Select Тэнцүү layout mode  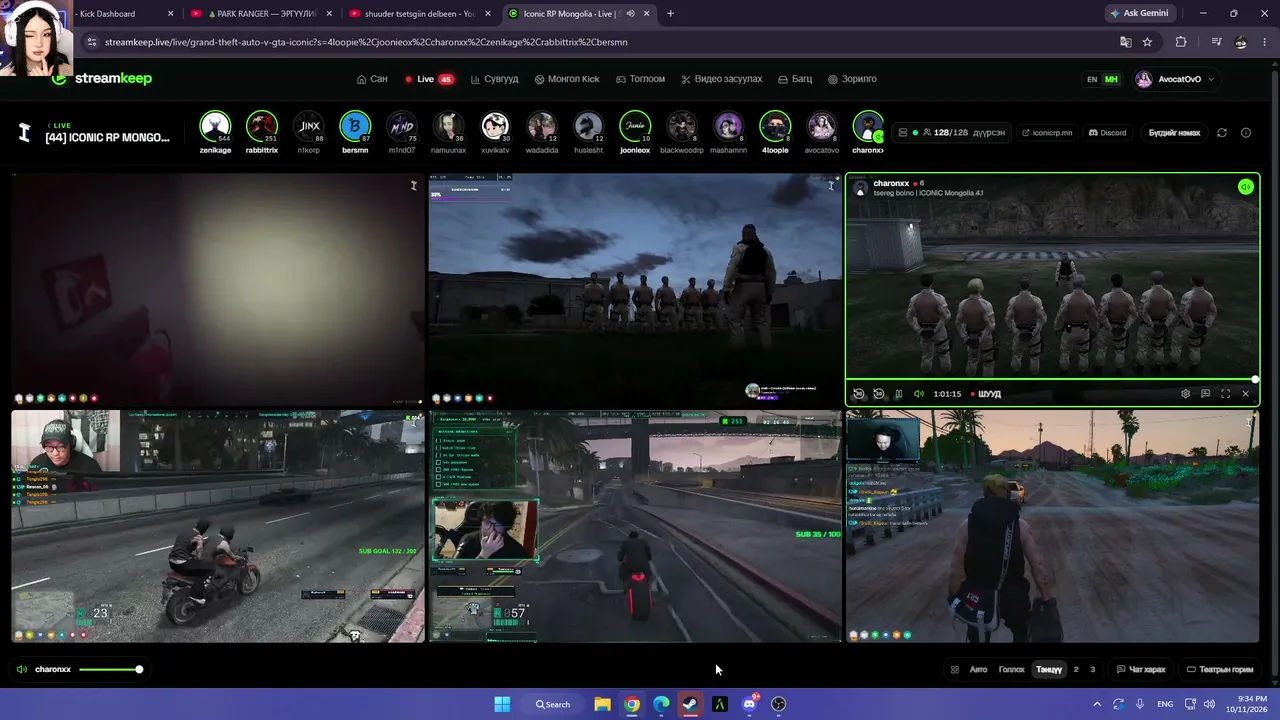coord(1049,670)
